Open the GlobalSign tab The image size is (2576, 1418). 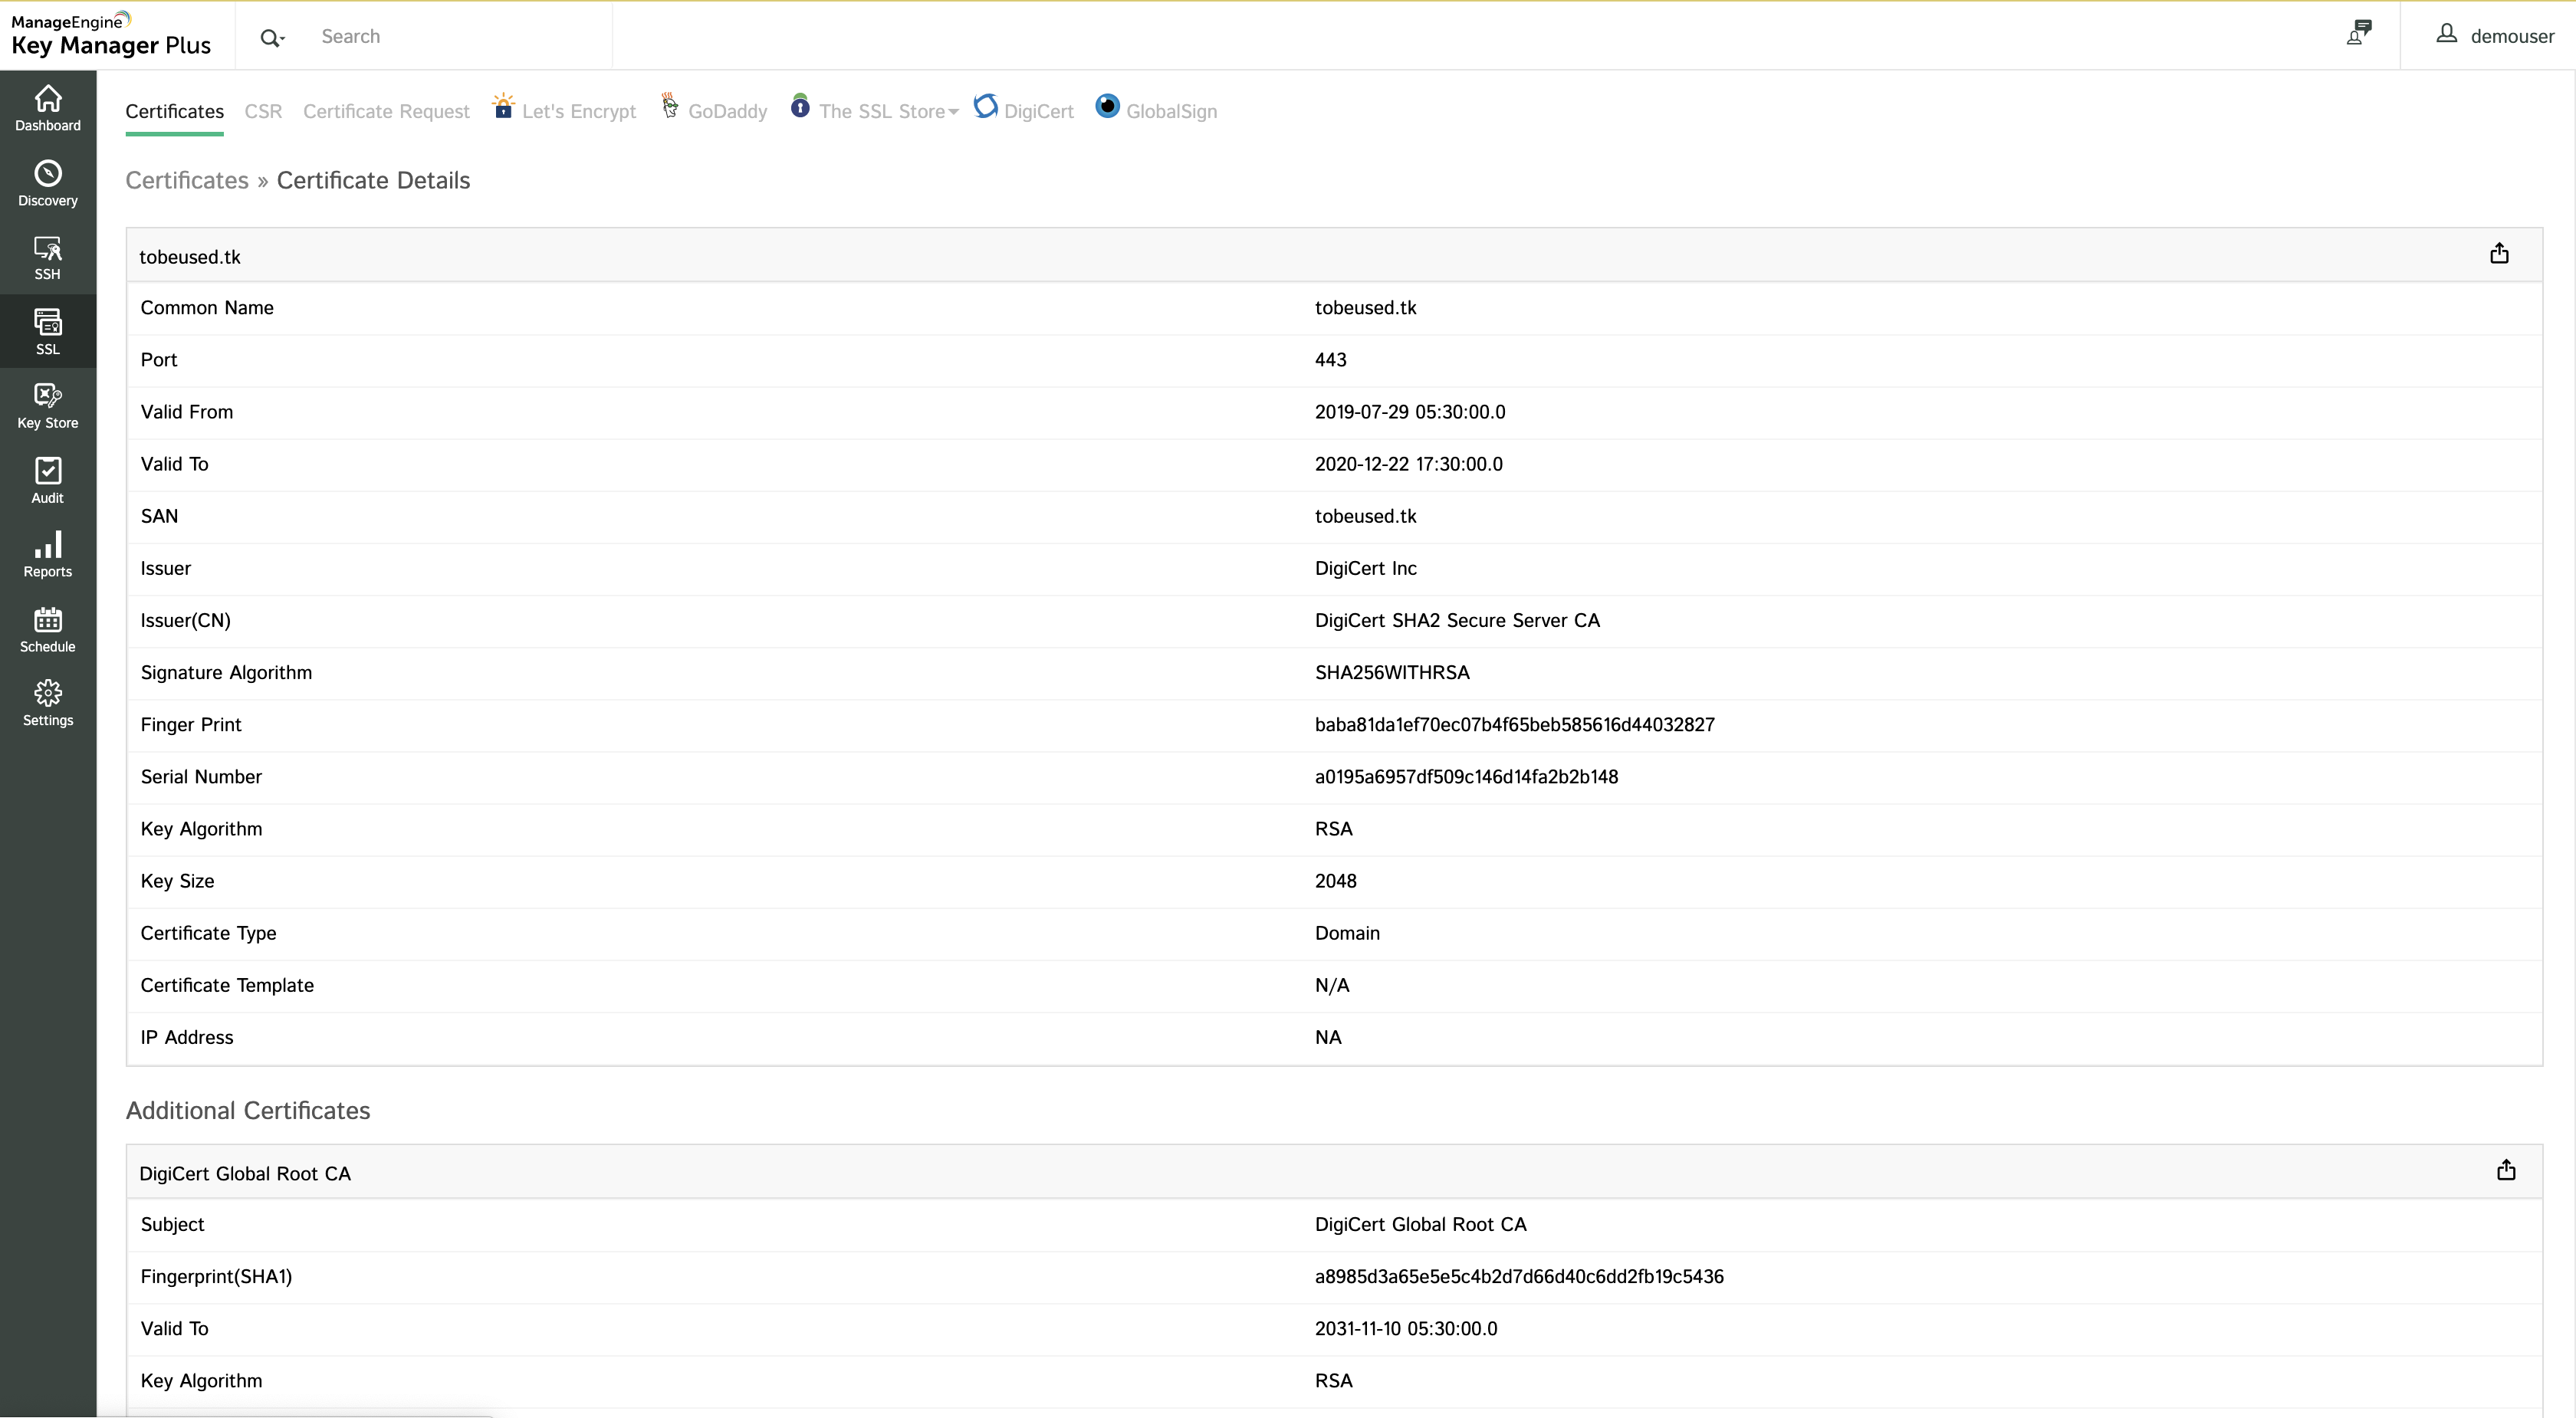tap(1170, 111)
